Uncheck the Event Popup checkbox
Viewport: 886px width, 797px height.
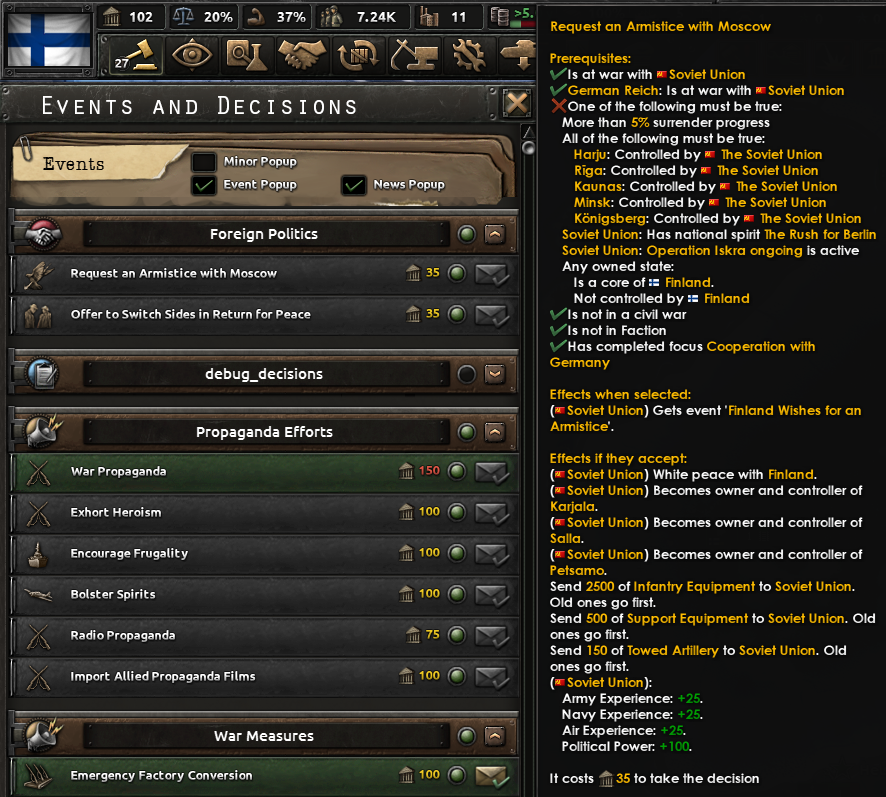pyautogui.click(x=203, y=185)
